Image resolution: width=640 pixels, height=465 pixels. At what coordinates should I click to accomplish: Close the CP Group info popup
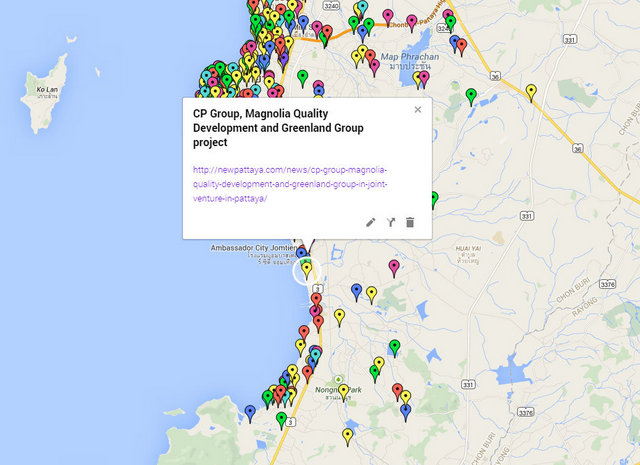(x=418, y=109)
